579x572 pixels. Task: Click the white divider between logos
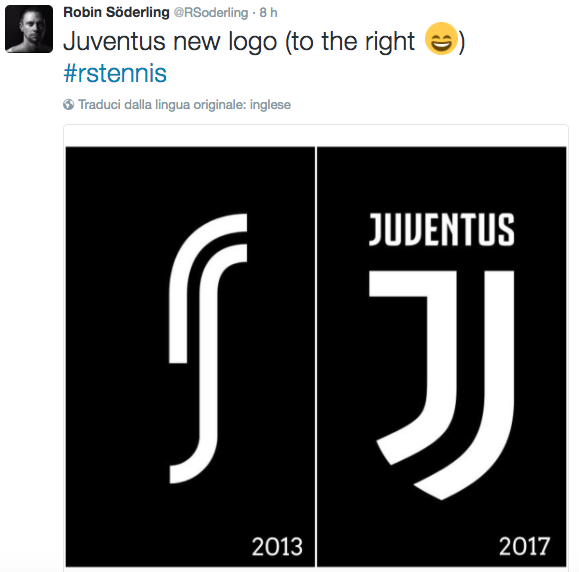(x=316, y=357)
